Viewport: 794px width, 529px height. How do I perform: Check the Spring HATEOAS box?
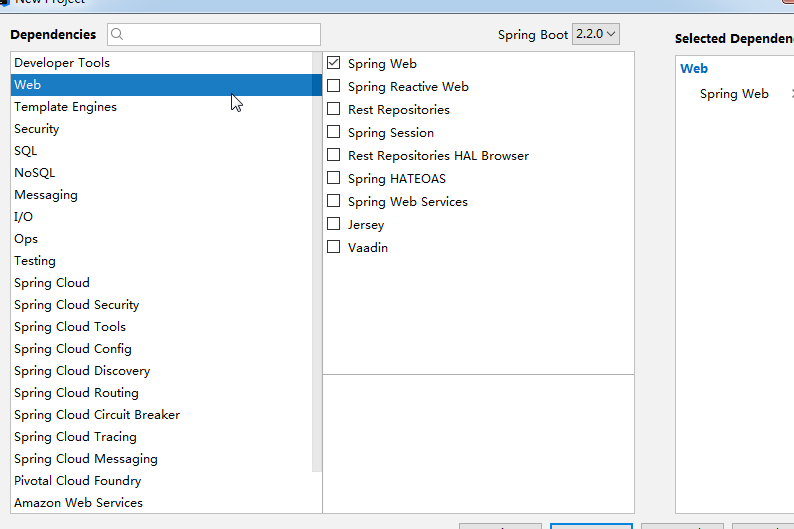coord(333,178)
